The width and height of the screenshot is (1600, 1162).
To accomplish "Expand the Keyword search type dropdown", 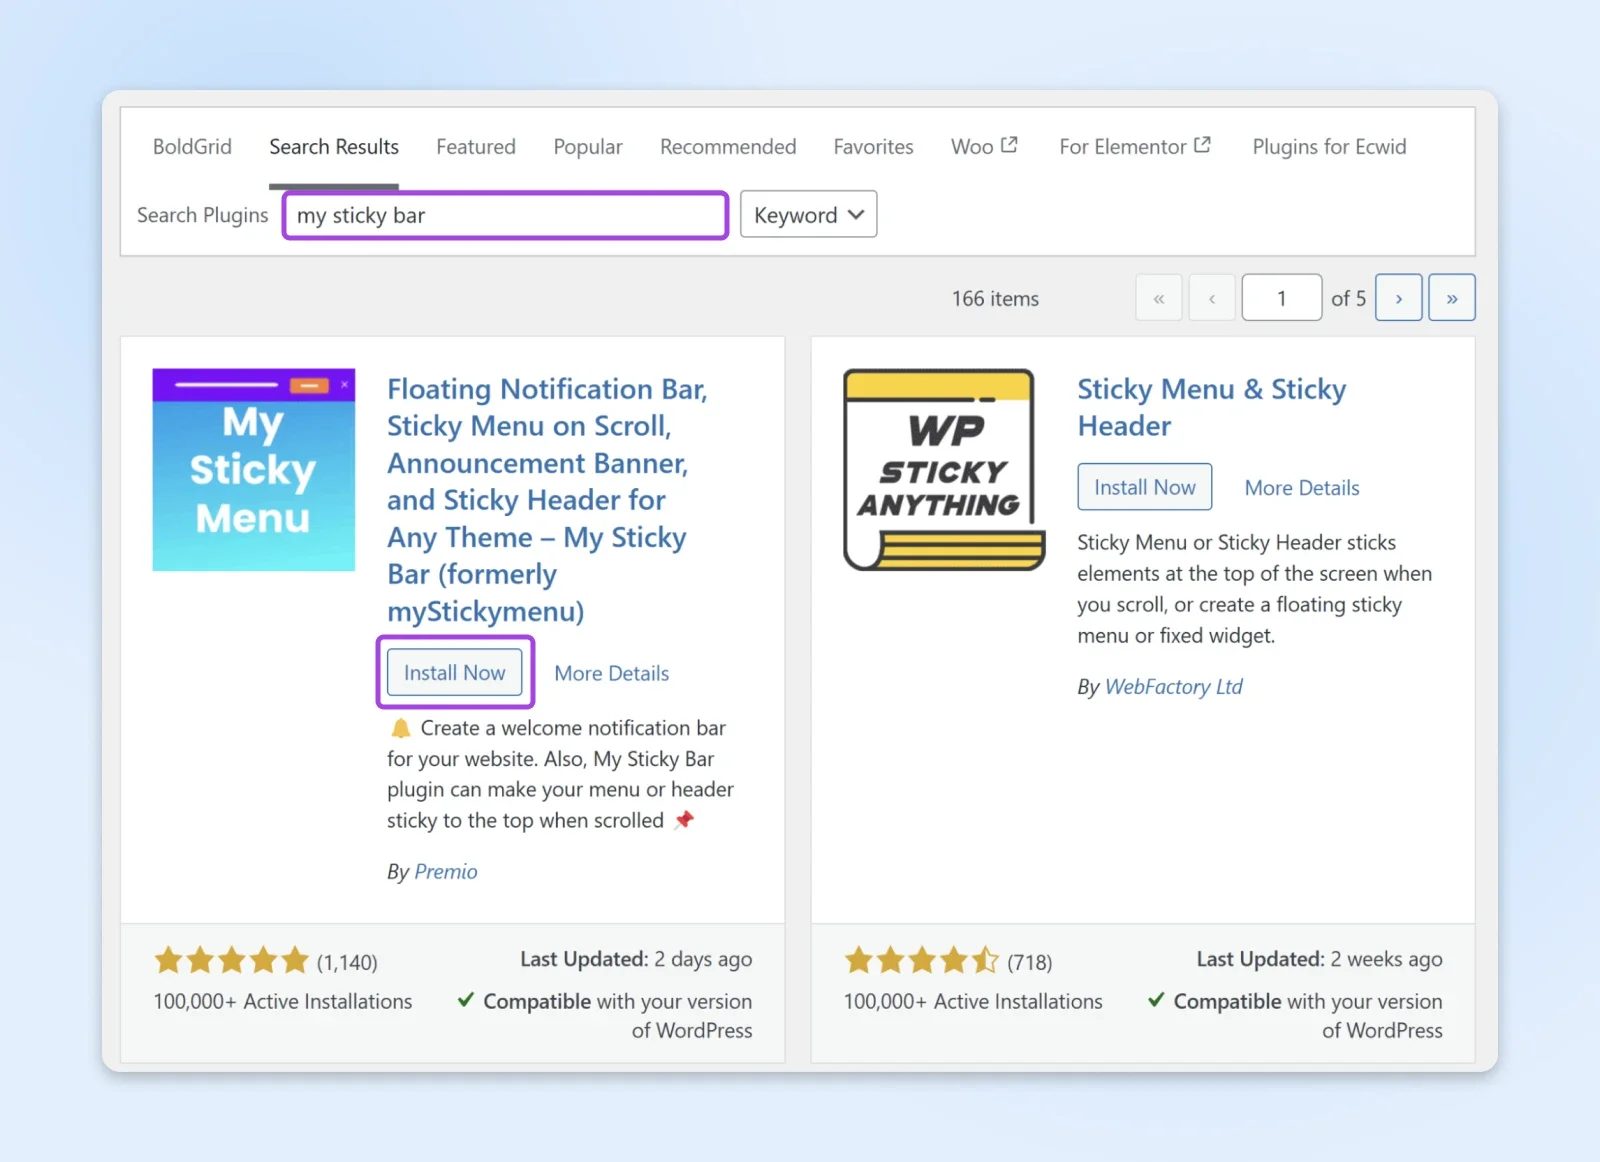I will [x=808, y=215].
